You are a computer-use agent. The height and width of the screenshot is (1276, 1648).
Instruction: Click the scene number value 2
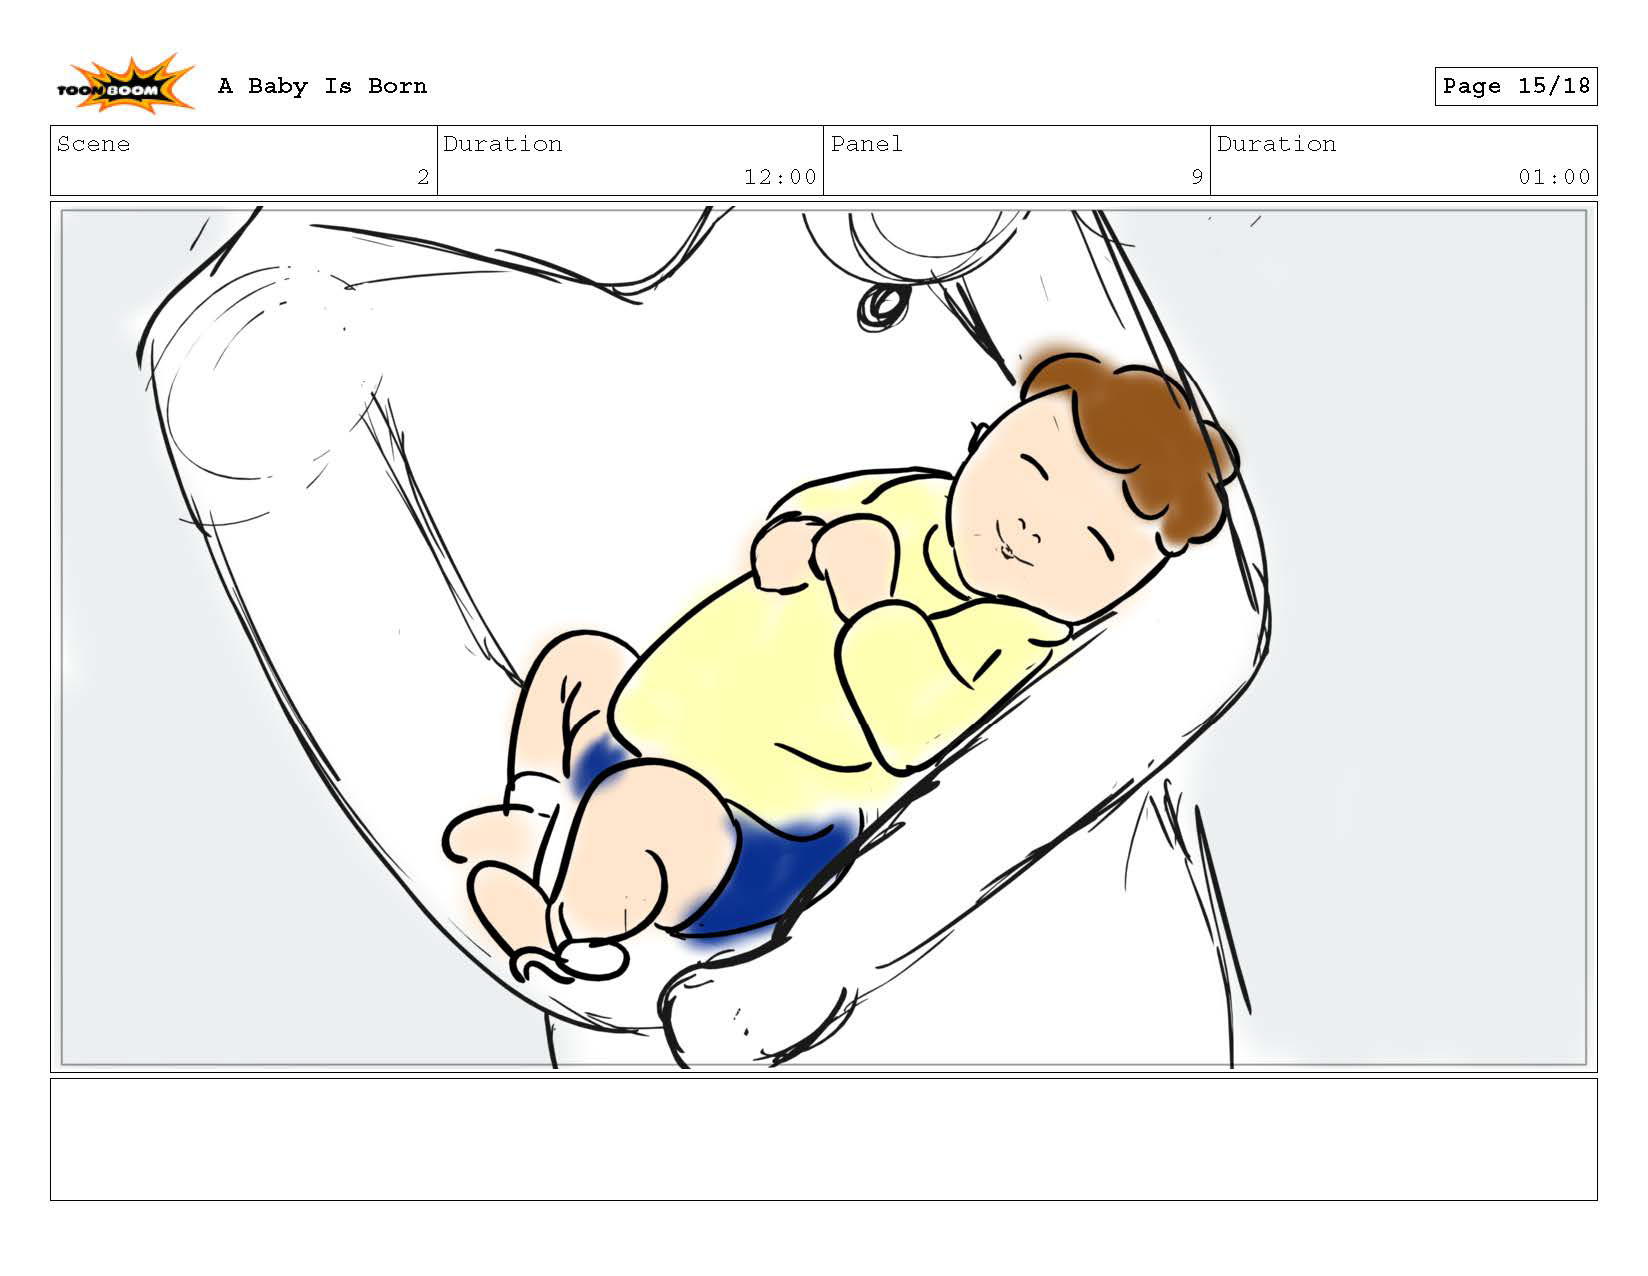(x=423, y=177)
